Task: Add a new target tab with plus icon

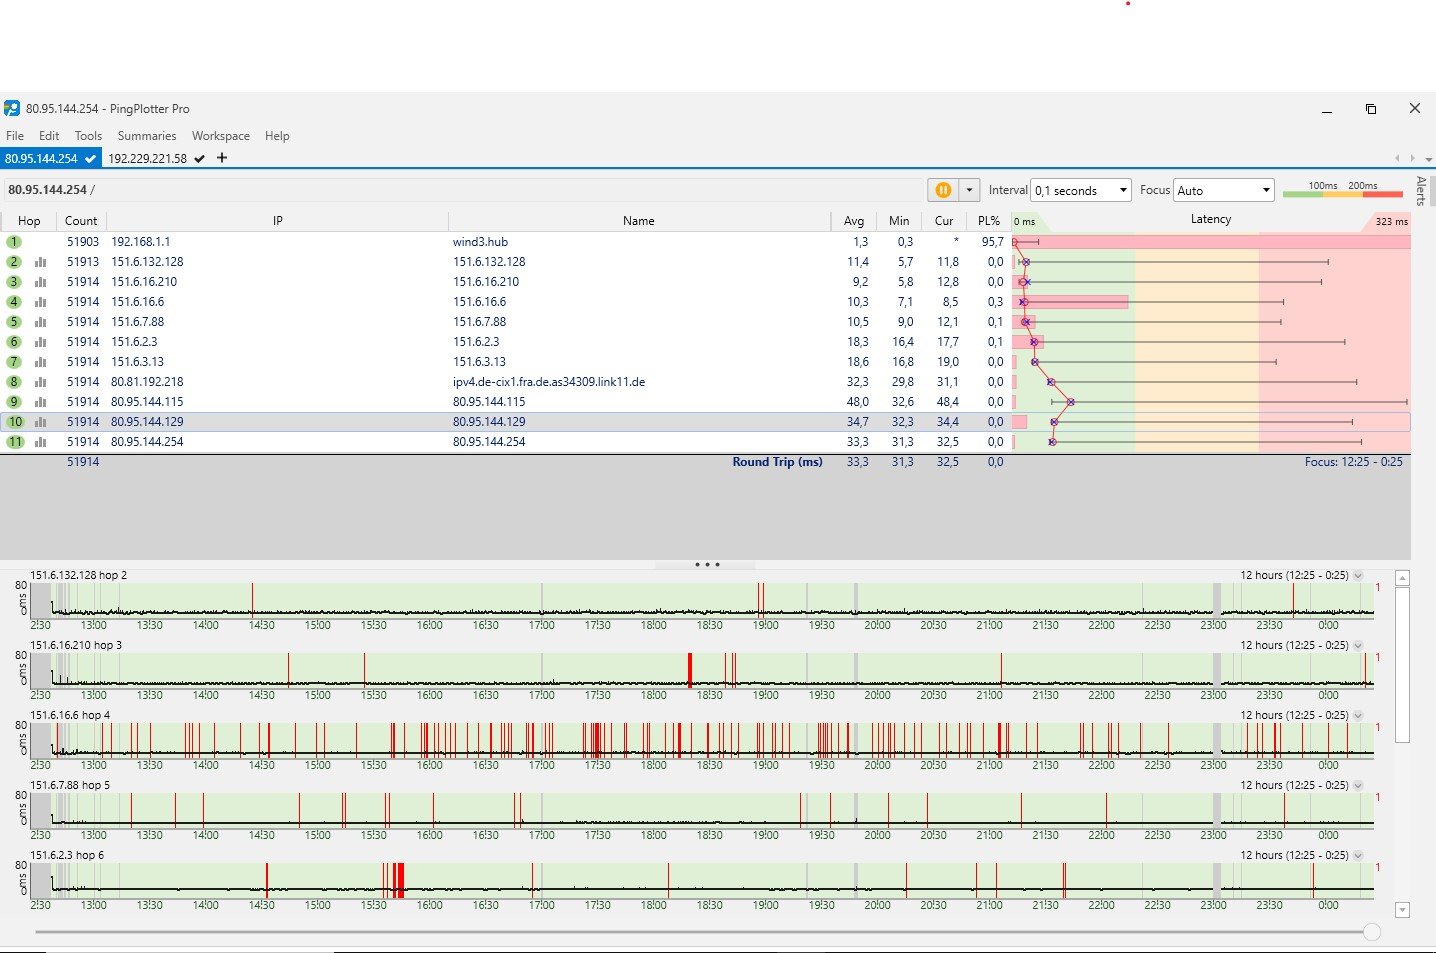Action: (222, 158)
